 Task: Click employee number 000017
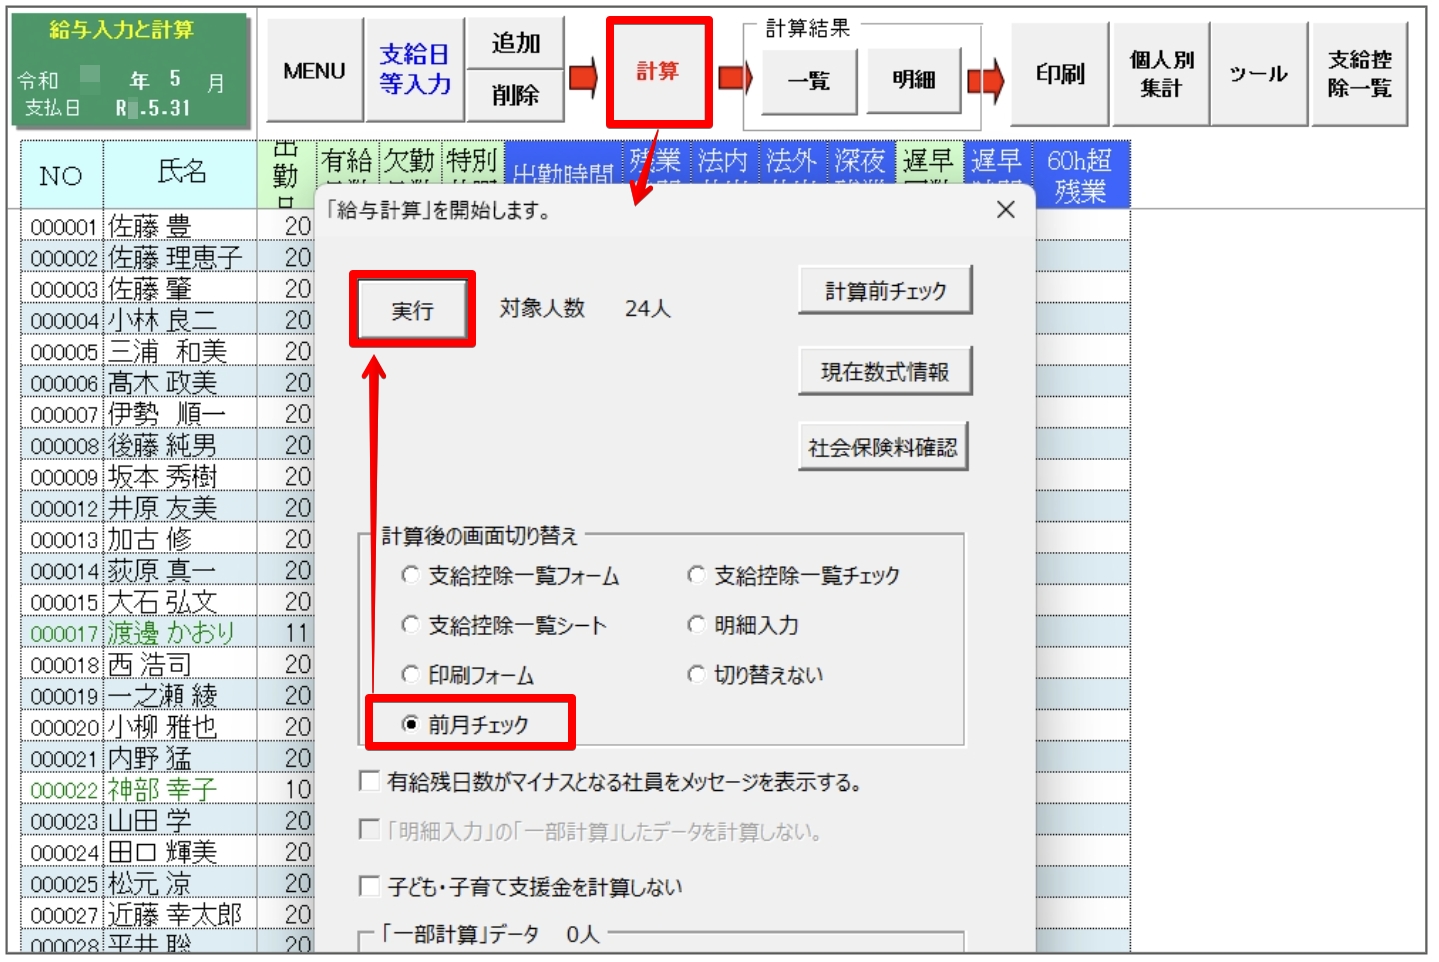point(63,633)
